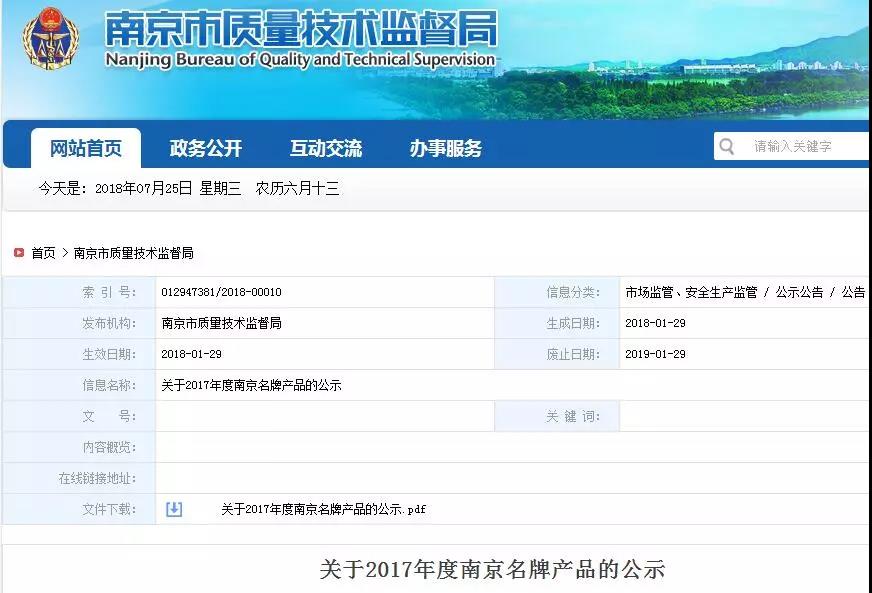Select the 信息分类 category text

pyautogui.click(x=745, y=292)
